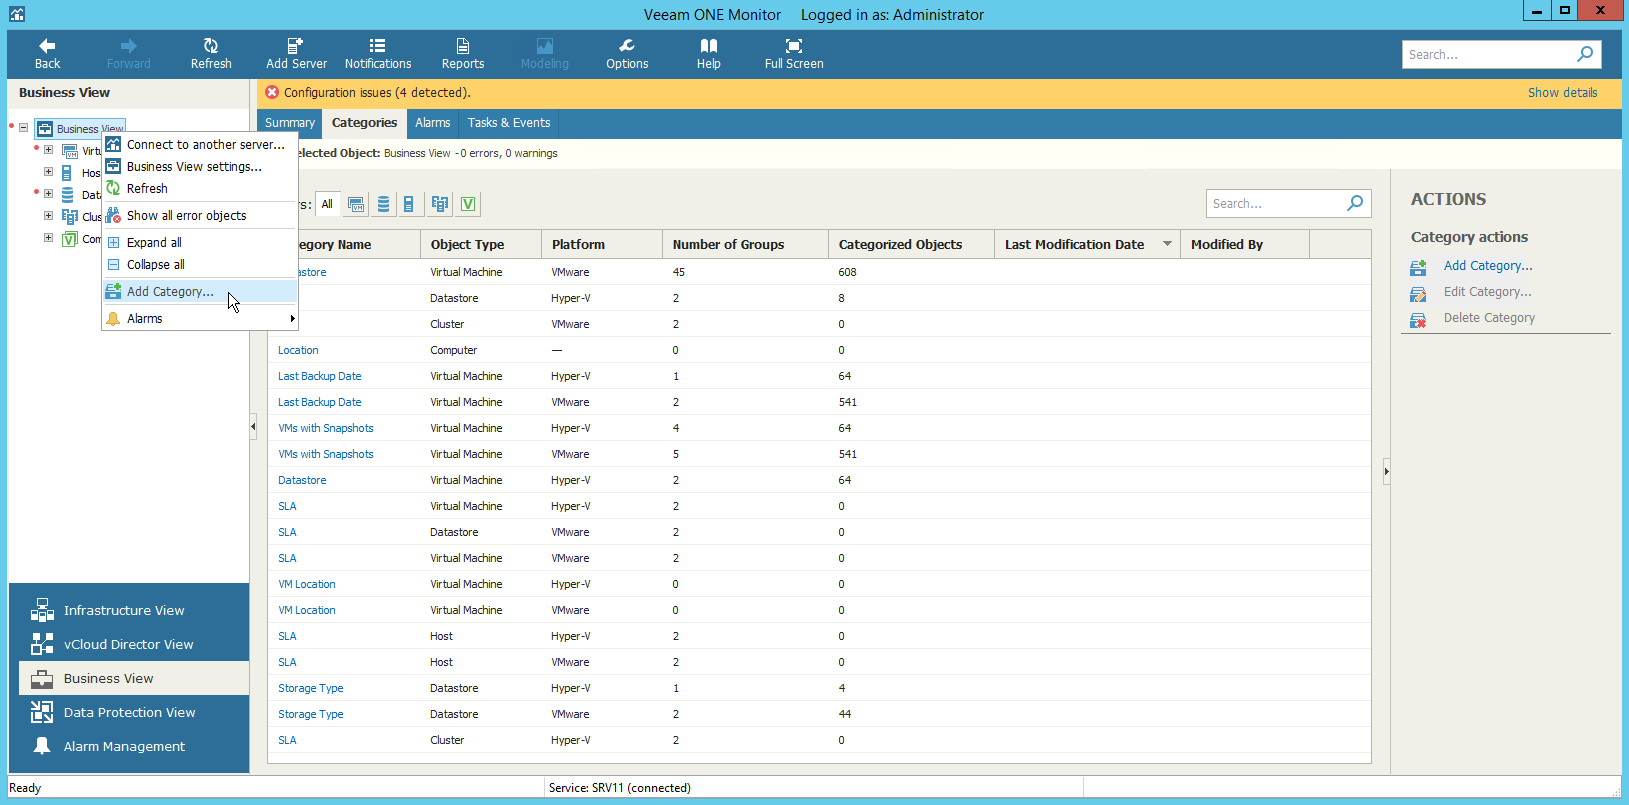Sort by Categorized Objects column header

coord(911,244)
